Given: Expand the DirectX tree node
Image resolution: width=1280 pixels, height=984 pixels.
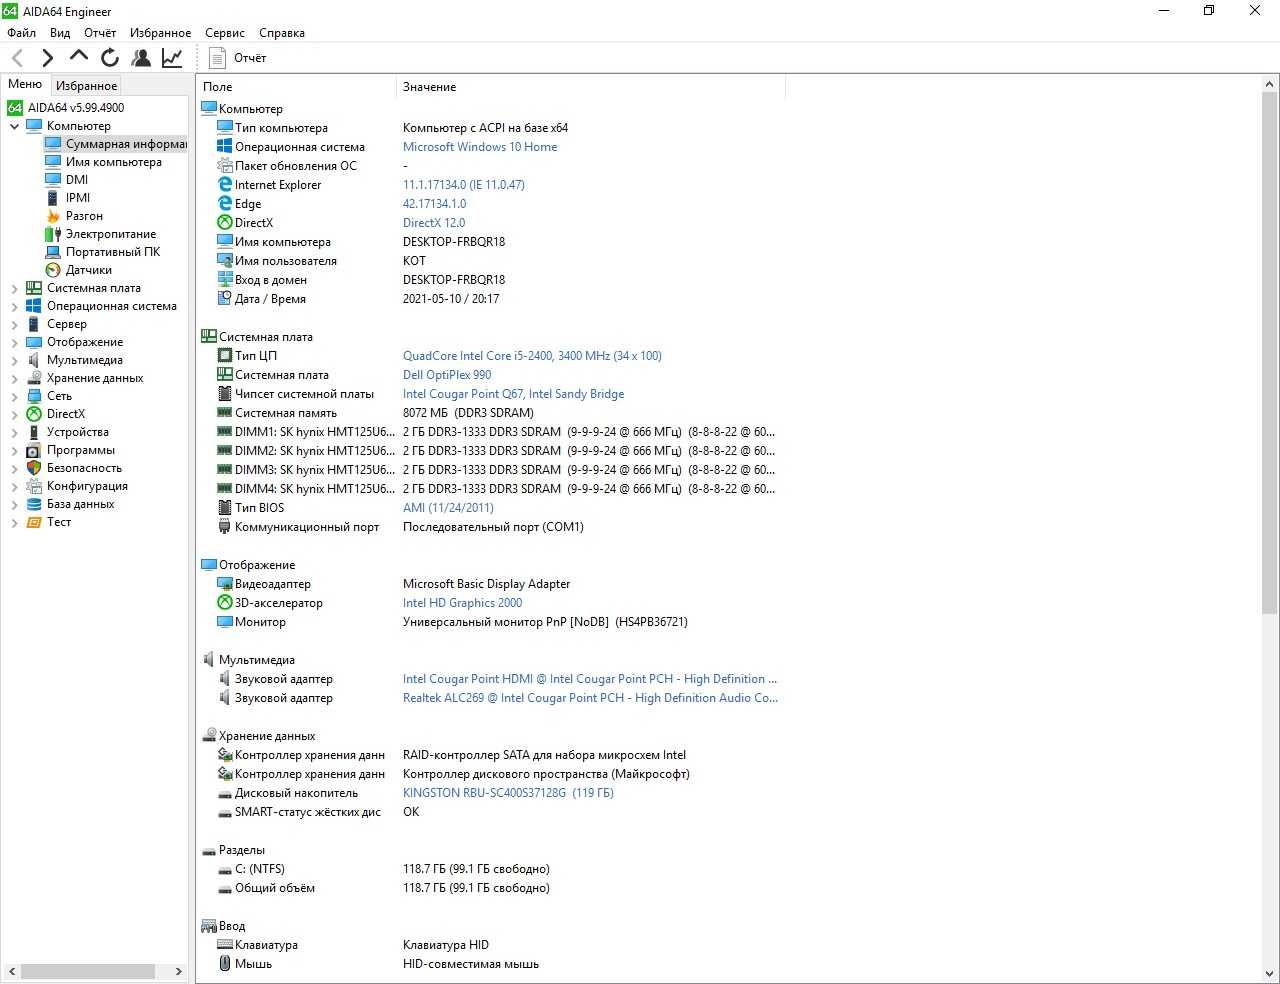Looking at the screenshot, I should coord(14,414).
